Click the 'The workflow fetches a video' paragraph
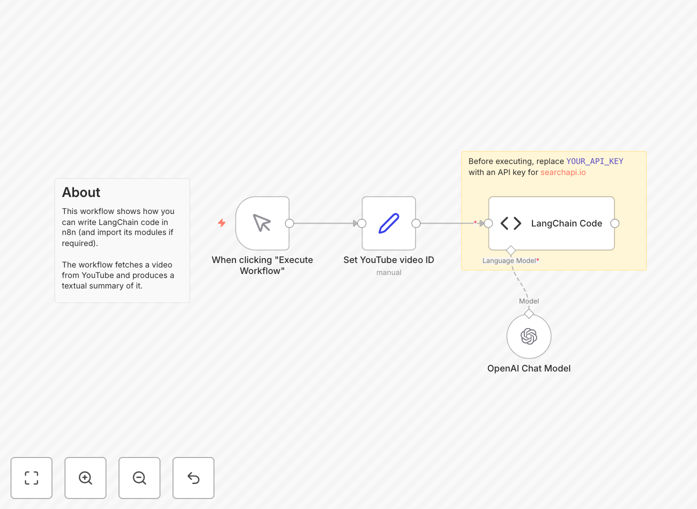 tap(118, 275)
